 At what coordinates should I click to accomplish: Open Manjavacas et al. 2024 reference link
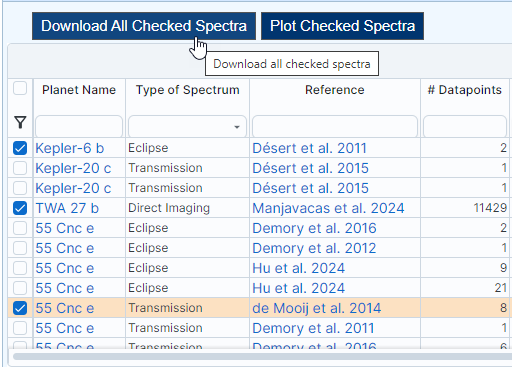pos(328,208)
